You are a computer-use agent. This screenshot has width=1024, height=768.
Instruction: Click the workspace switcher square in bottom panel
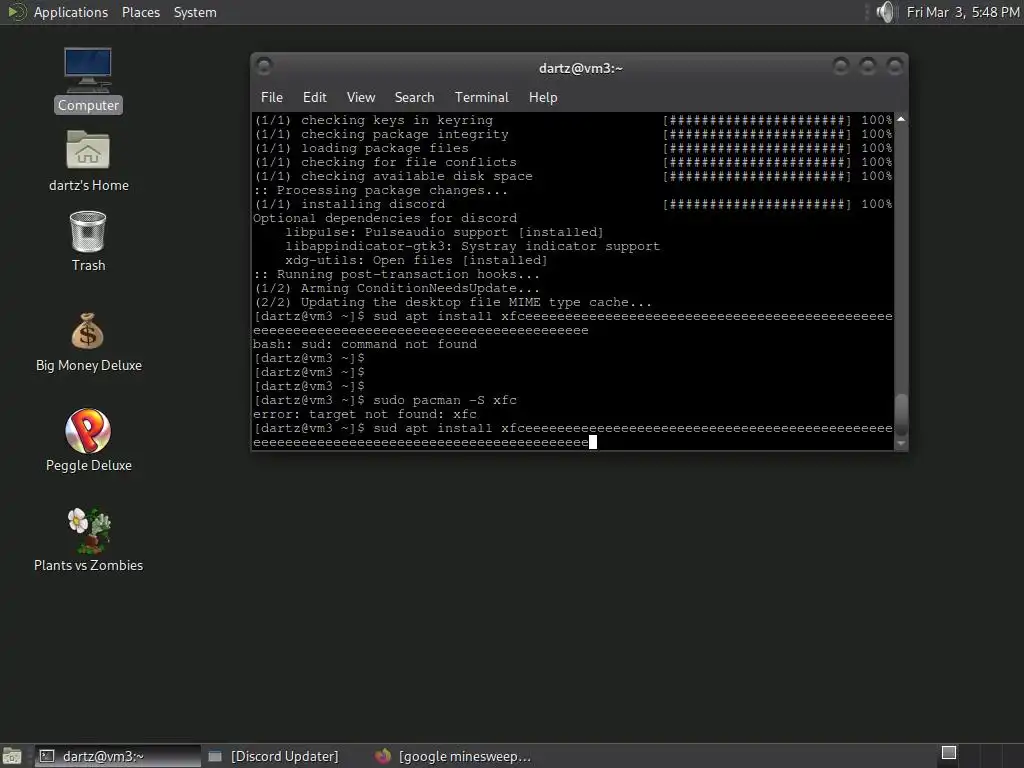tap(949, 753)
